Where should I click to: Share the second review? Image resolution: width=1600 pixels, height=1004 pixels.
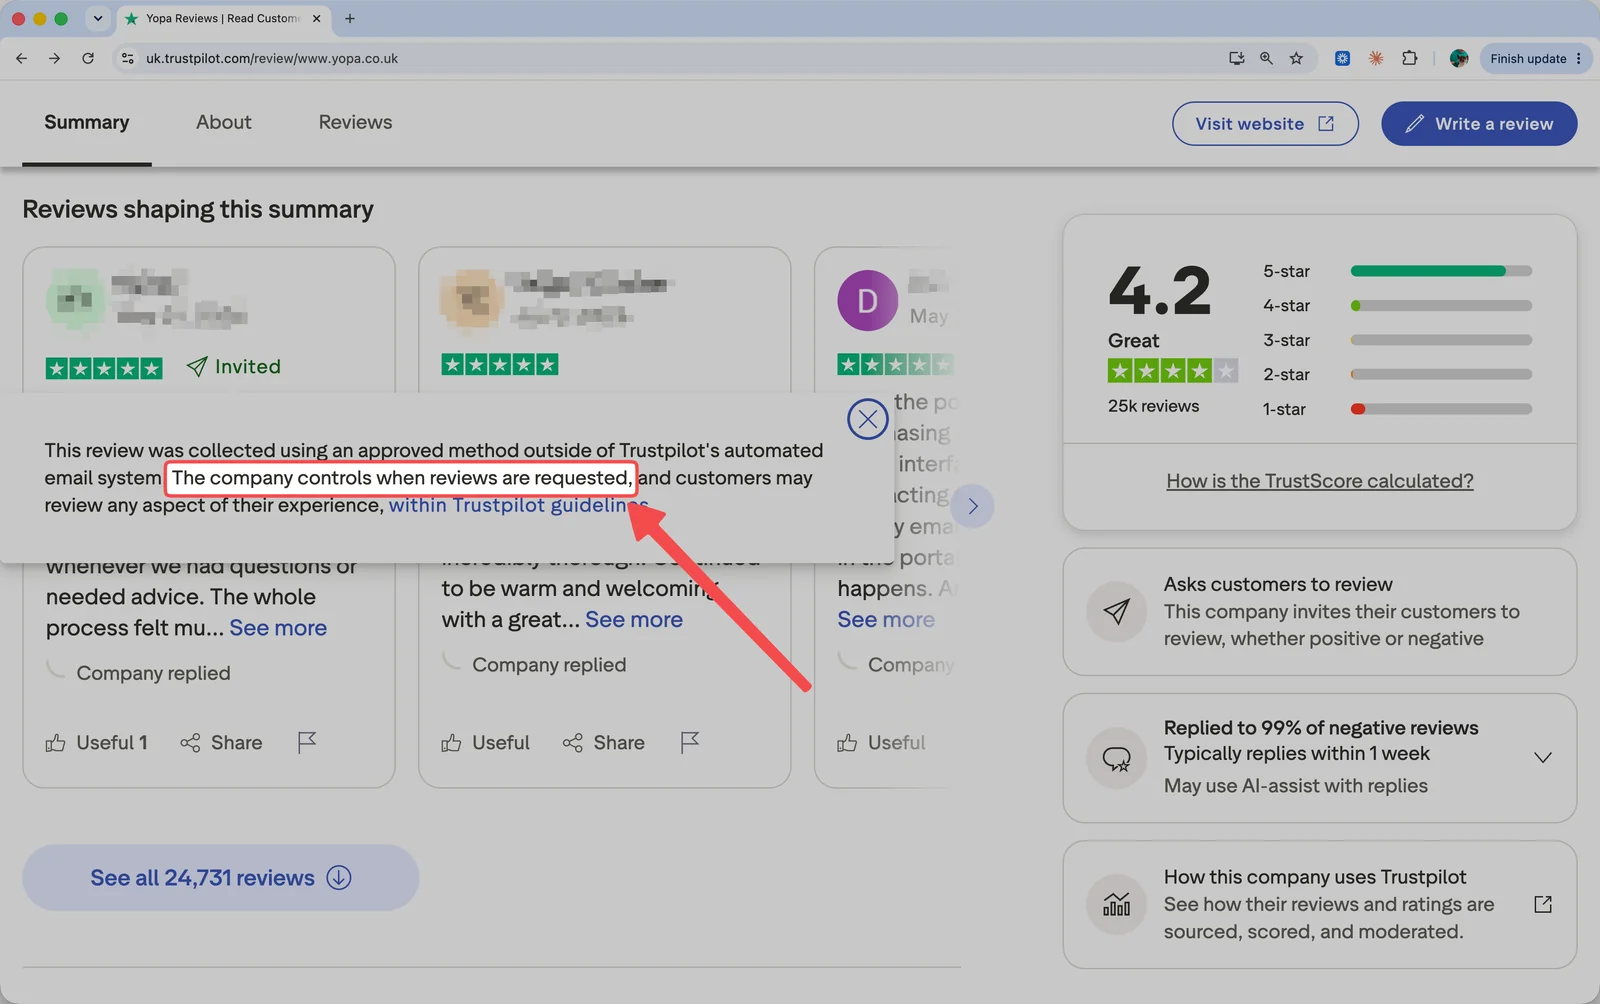pos(603,742)
